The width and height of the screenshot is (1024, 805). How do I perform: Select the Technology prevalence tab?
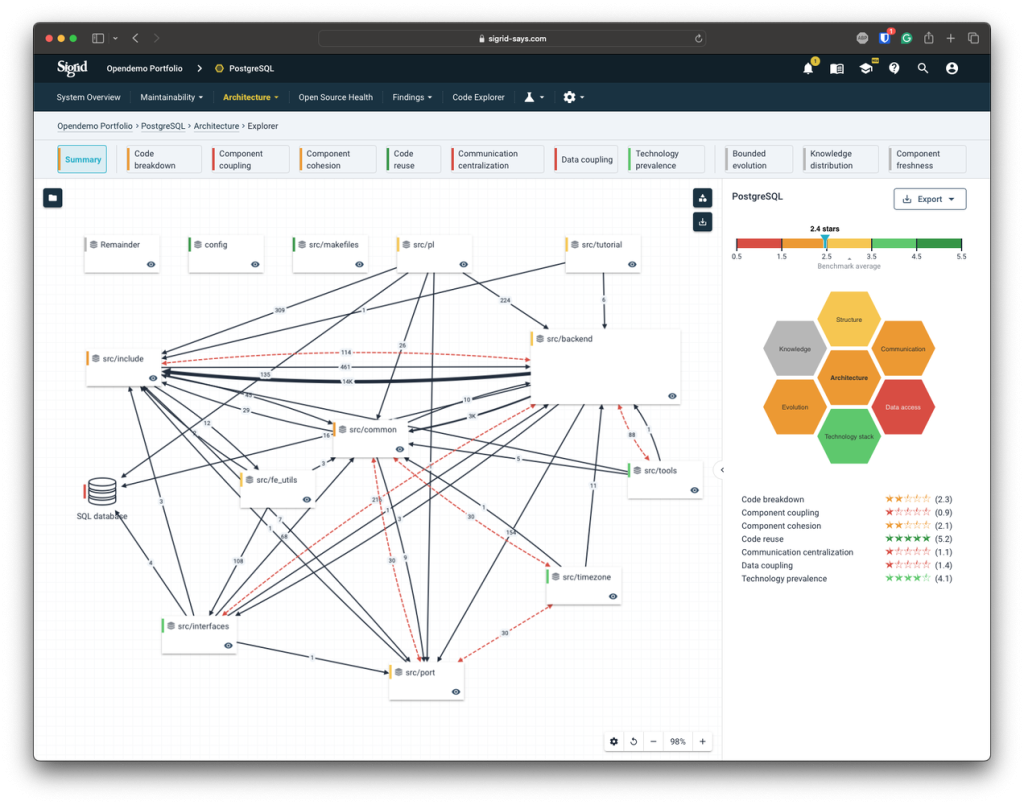click(665, 159)
